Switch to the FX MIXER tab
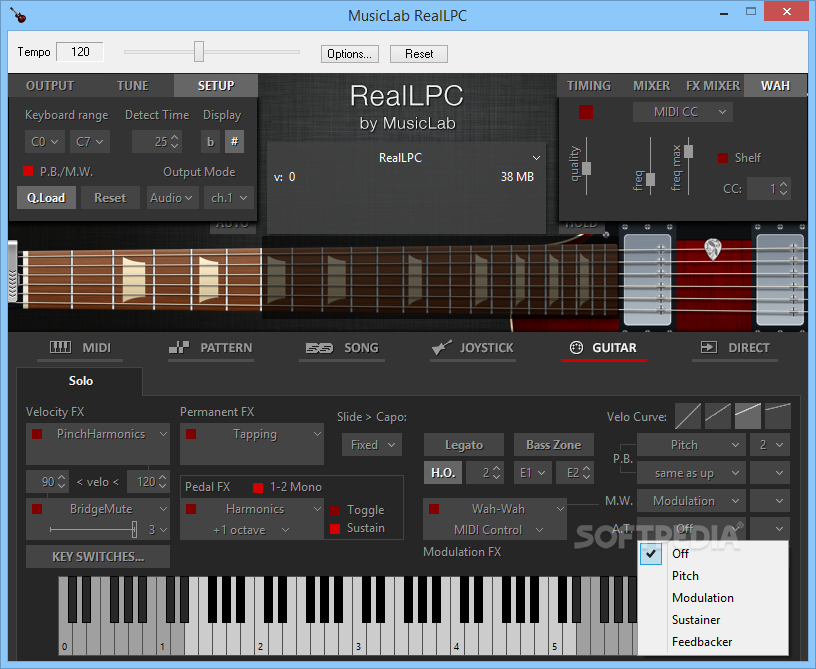 [712, 86]
